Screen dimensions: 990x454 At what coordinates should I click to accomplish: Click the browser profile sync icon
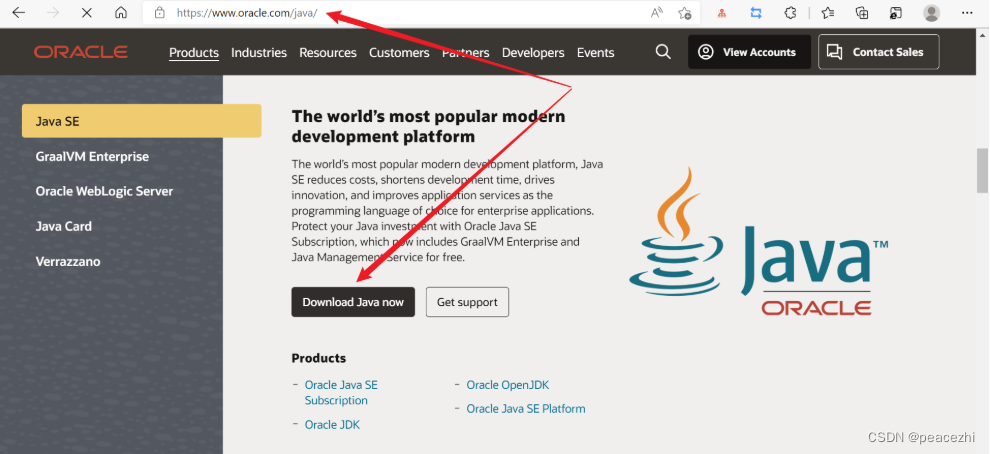click(896, 13)
